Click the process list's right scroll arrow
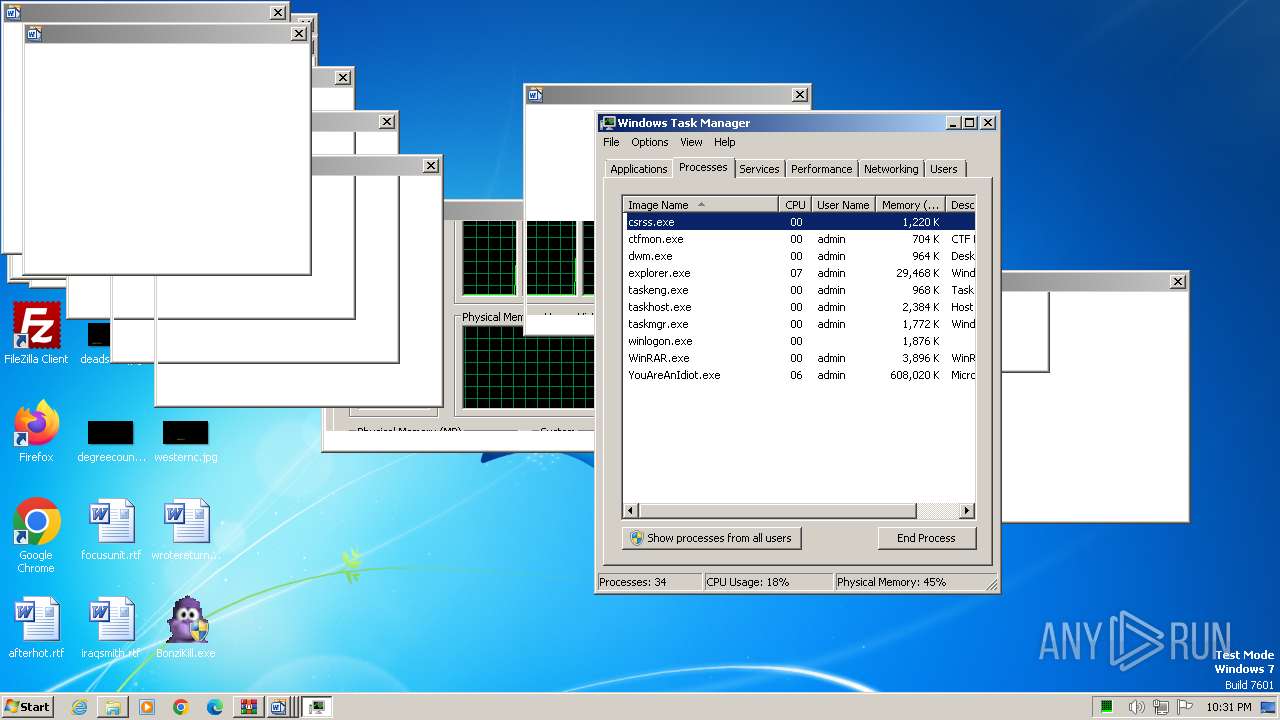The height and width of the screenshot is (720, 1280). 967,511
